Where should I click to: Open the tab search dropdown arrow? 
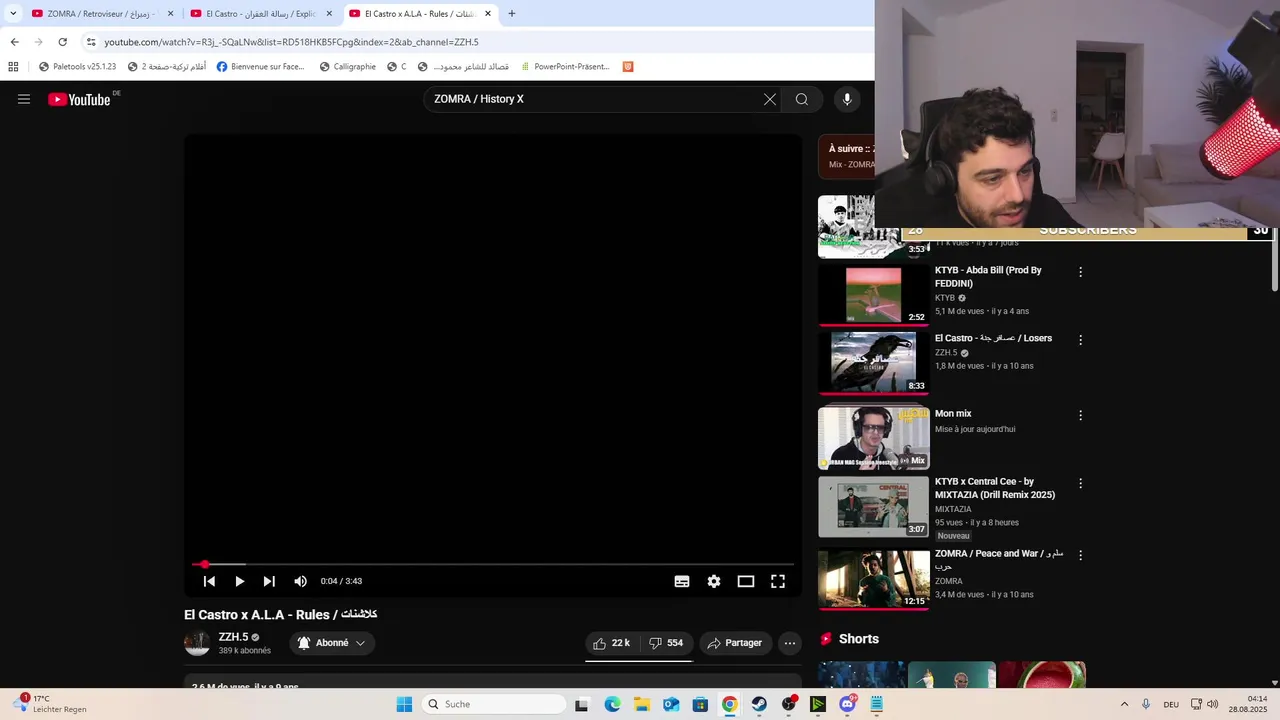tap(13, 14)
